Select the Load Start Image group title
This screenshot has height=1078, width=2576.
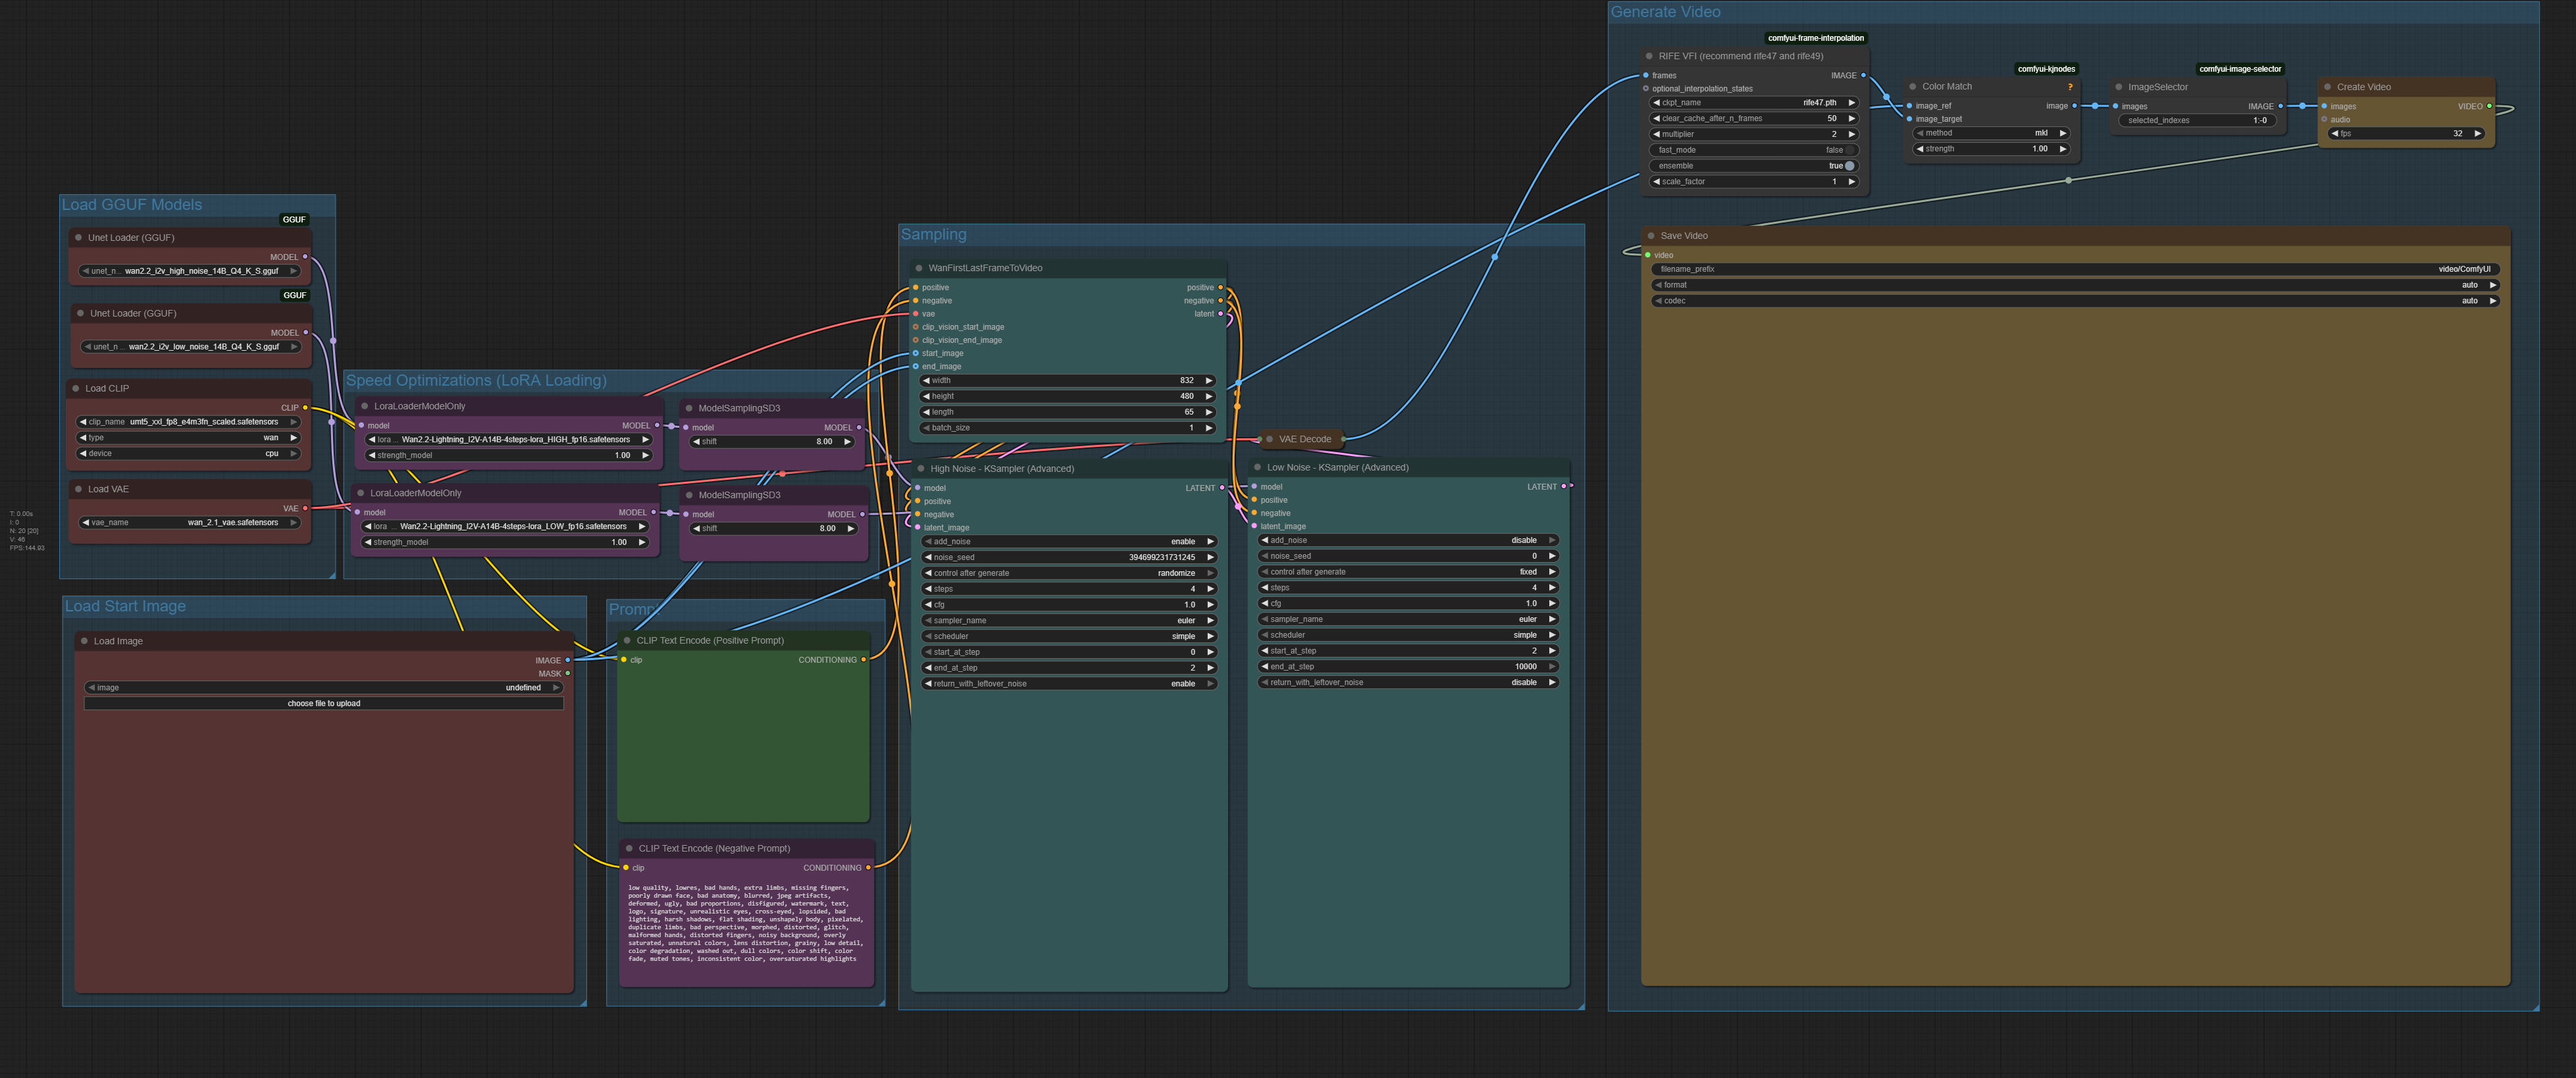pos(125,606)
